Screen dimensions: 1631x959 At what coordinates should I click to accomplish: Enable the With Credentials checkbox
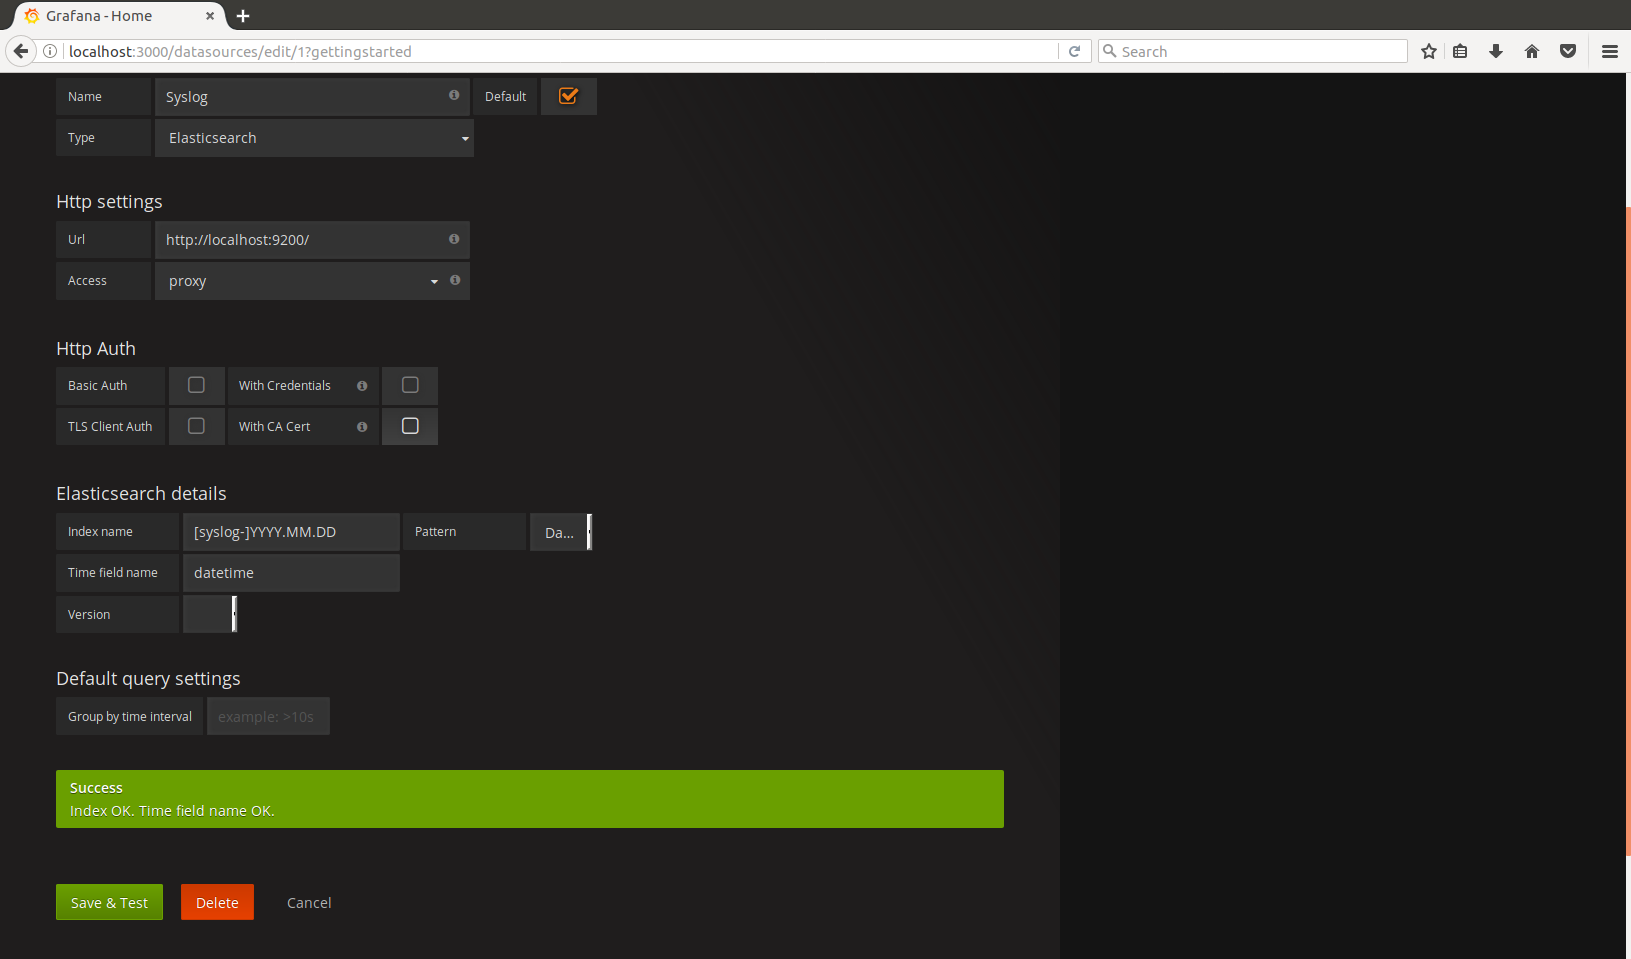point(410,385)
